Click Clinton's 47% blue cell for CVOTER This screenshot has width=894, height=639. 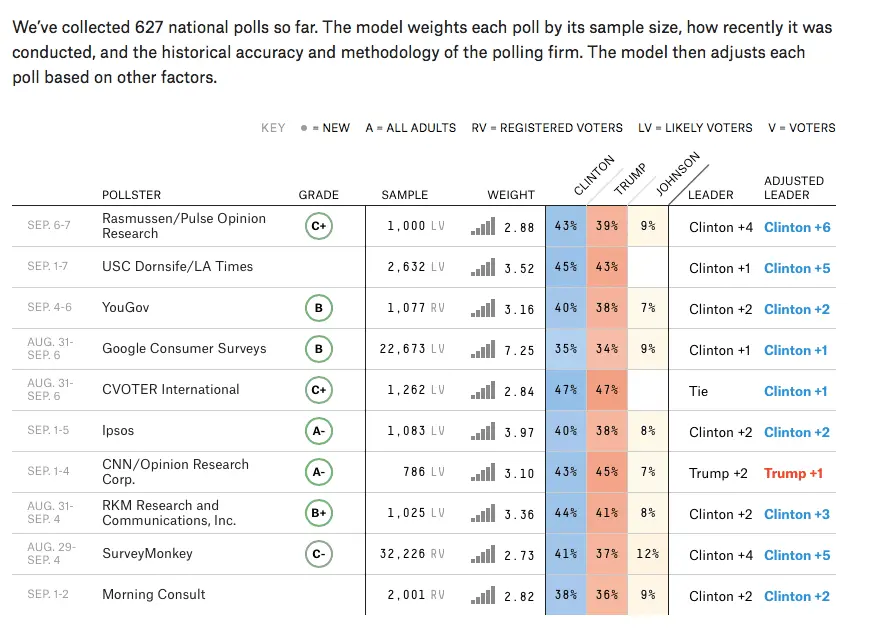(566, 391)
